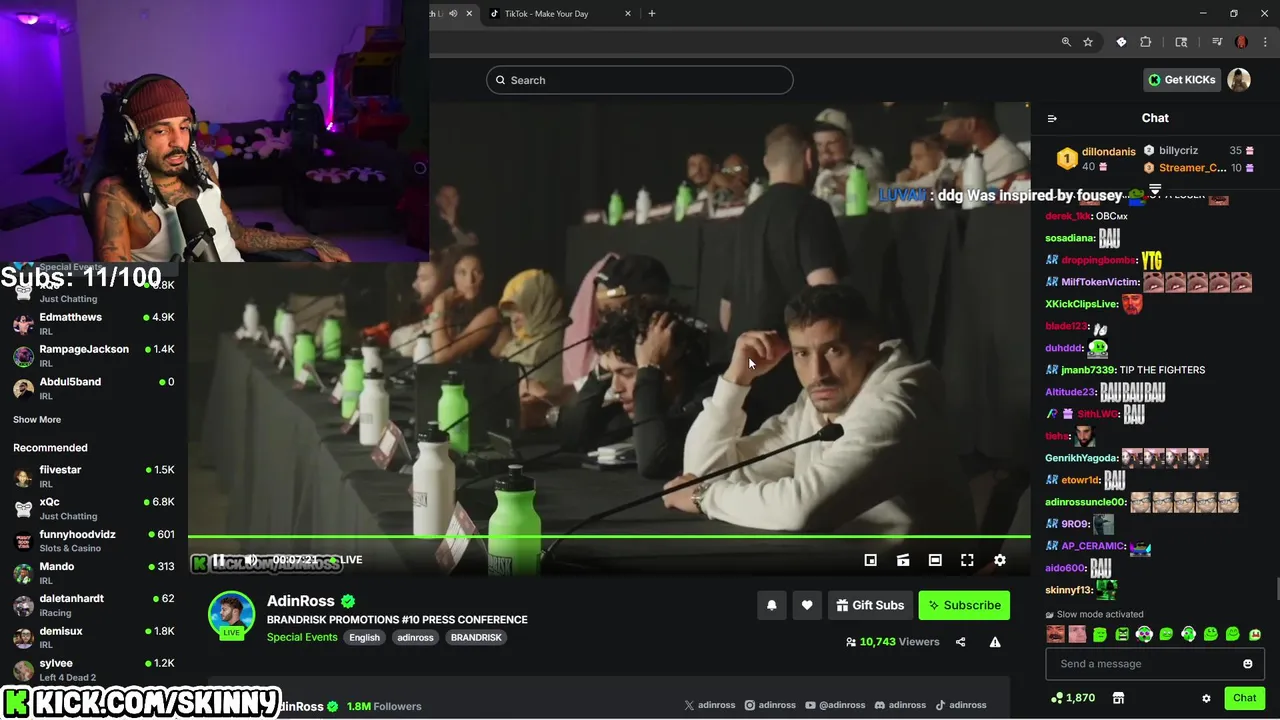The image size is (1280, 720).
Task: Focus the Kick search field
Action: [640, 80]
